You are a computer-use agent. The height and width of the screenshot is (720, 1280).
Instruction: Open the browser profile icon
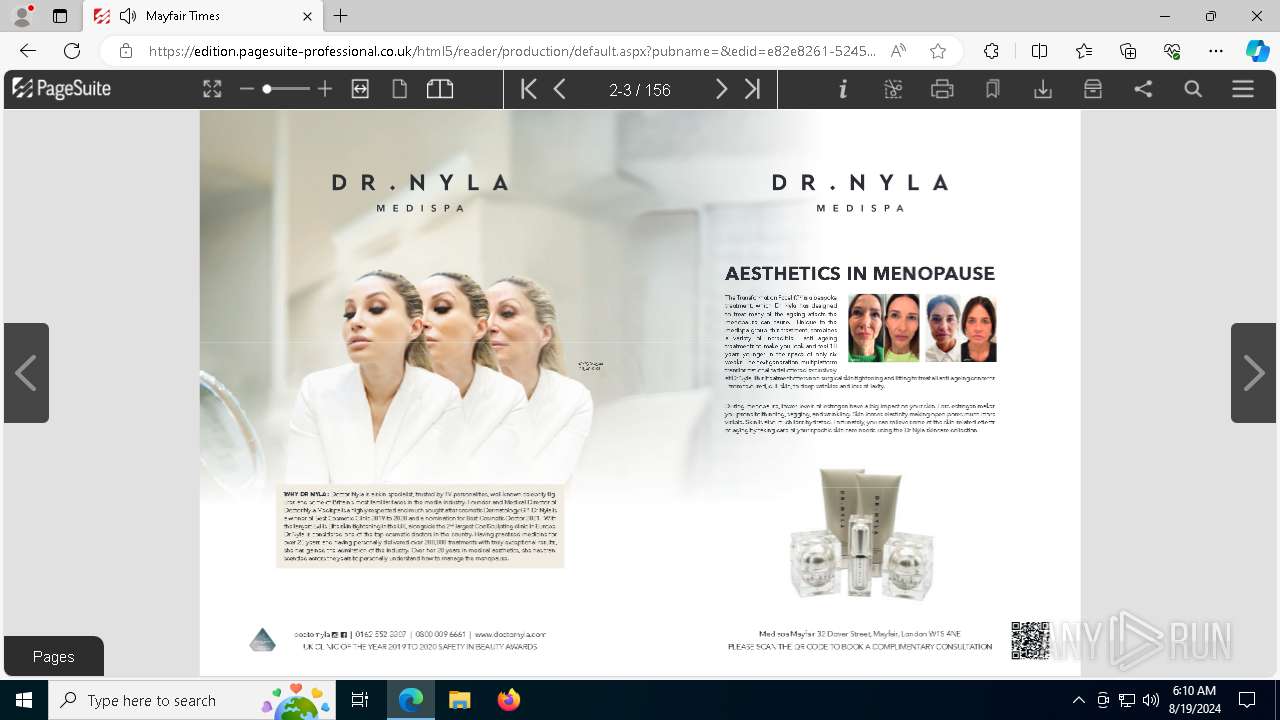pyautogui.click(x=22, y=16)
